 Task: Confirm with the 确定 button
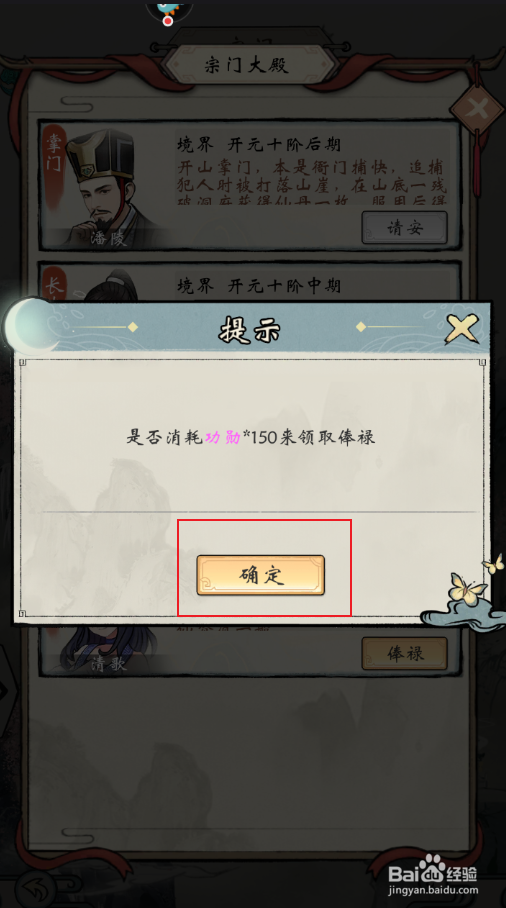click(261, 575)
